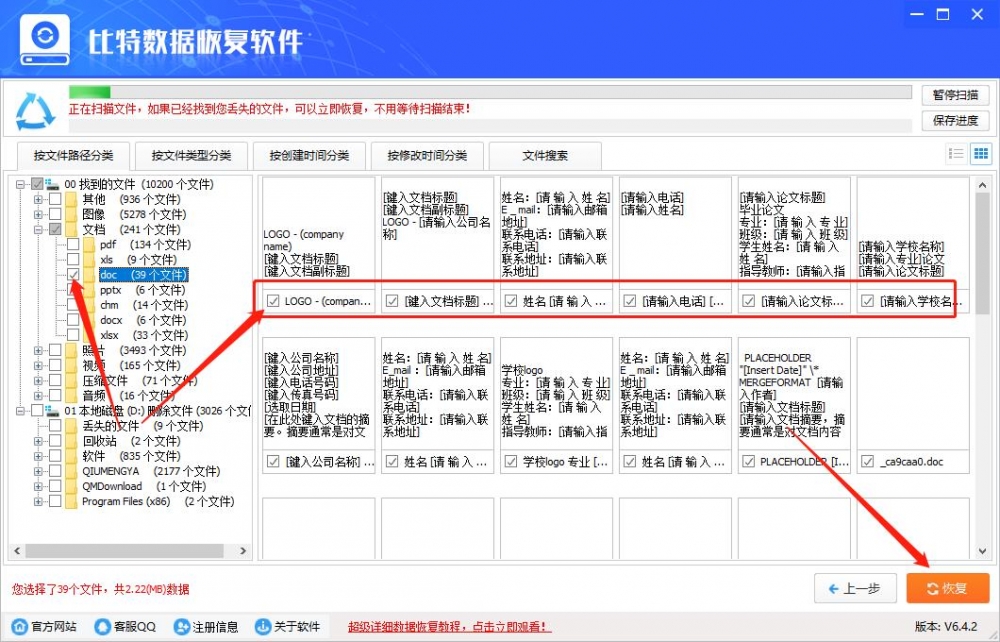Viewport: 1000px width, 642px height.
Task: Click the QIUMENGYA folder icon
Action: point(71,472)
